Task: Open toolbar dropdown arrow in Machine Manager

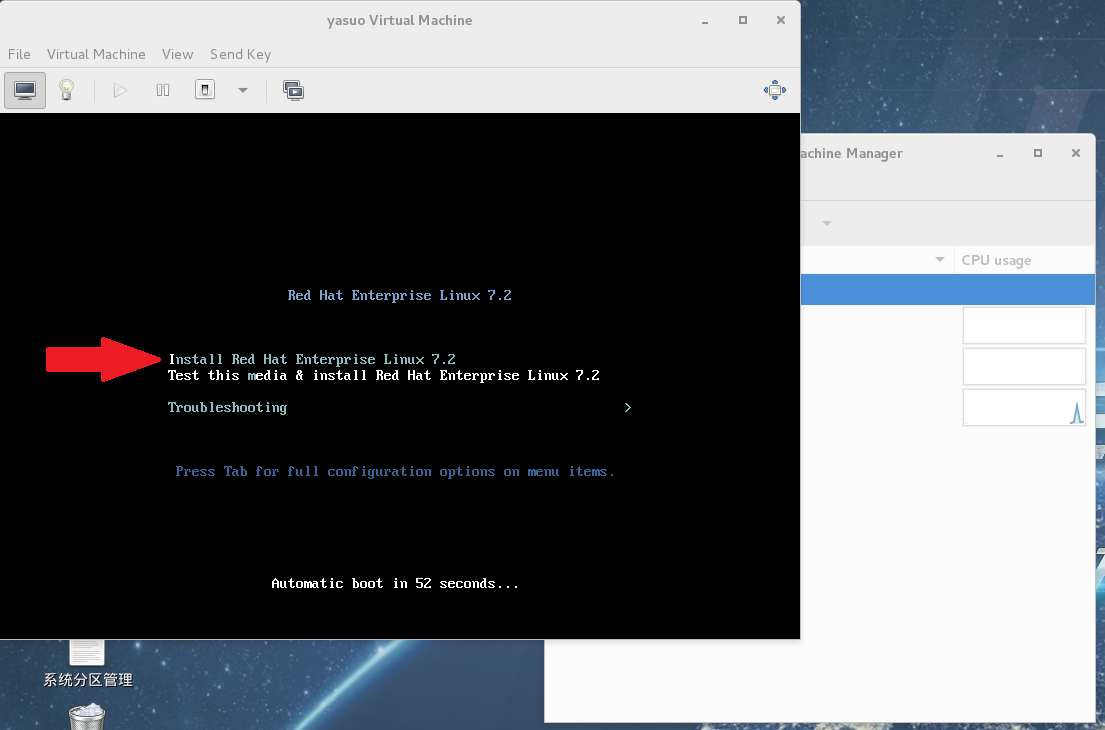Action: pos(827,223)
